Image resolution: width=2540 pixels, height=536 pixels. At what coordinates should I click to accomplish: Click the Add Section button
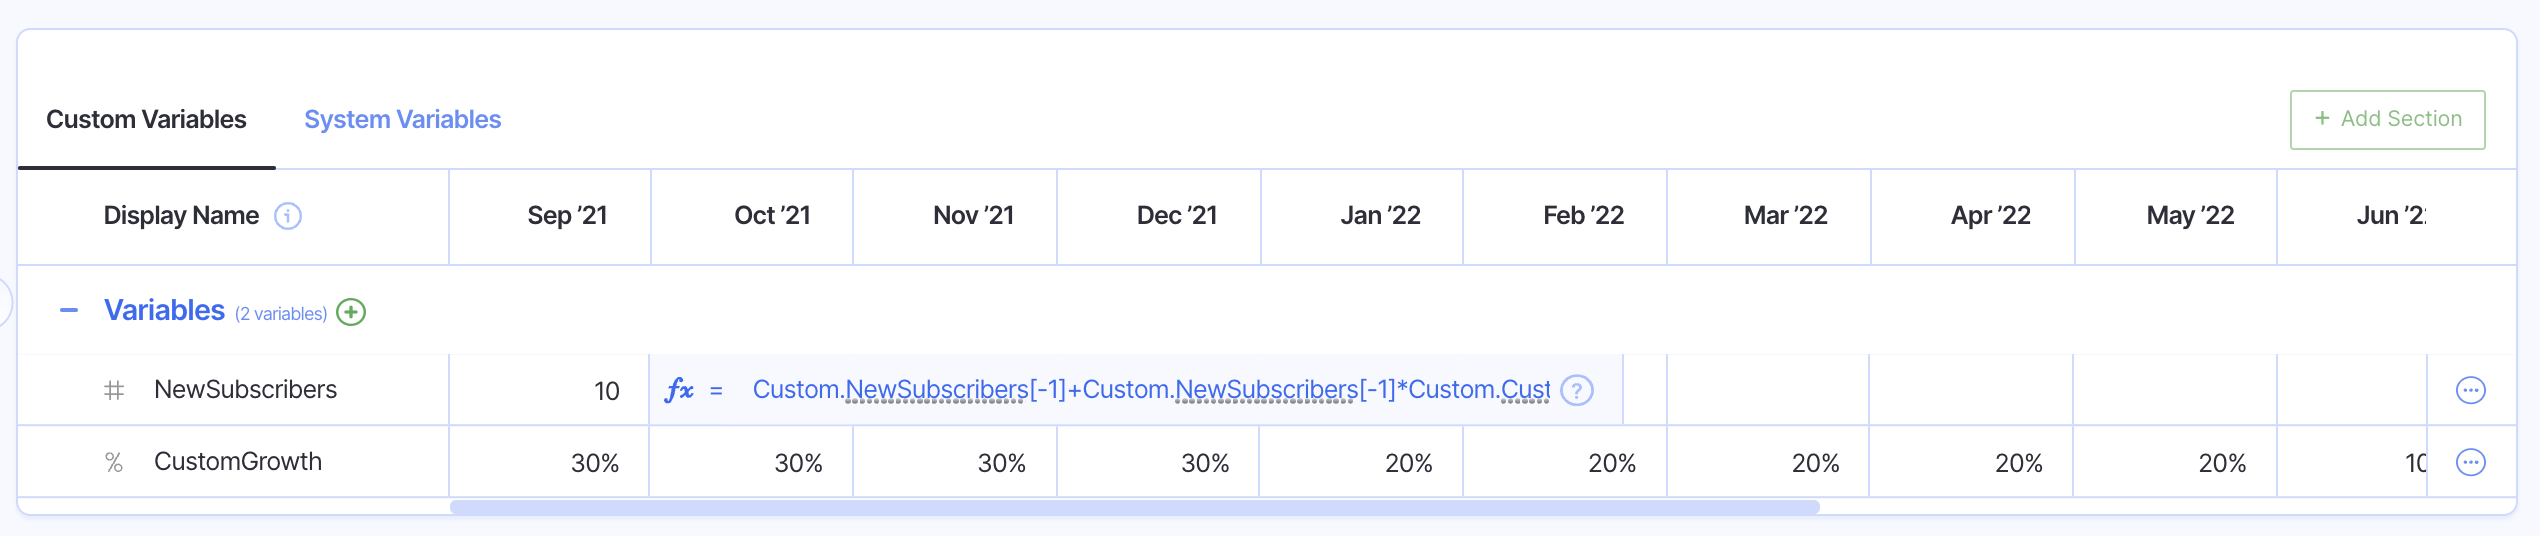point(2387,120)
